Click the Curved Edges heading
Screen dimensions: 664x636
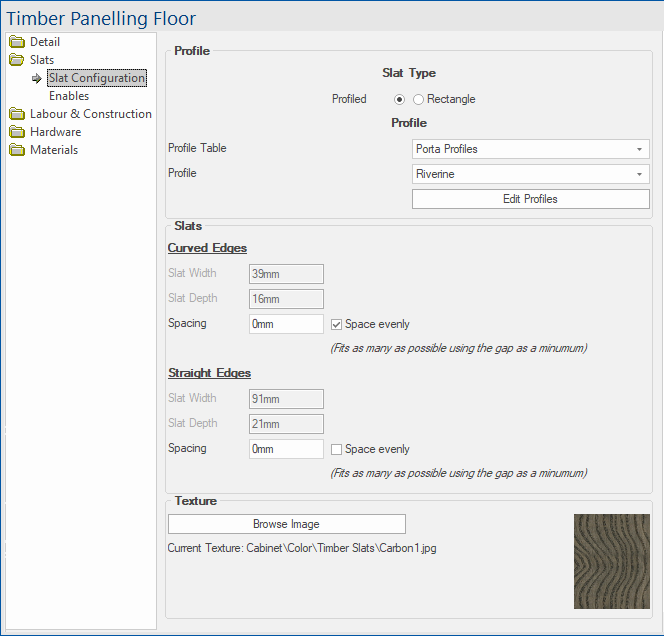coord(207,248)
